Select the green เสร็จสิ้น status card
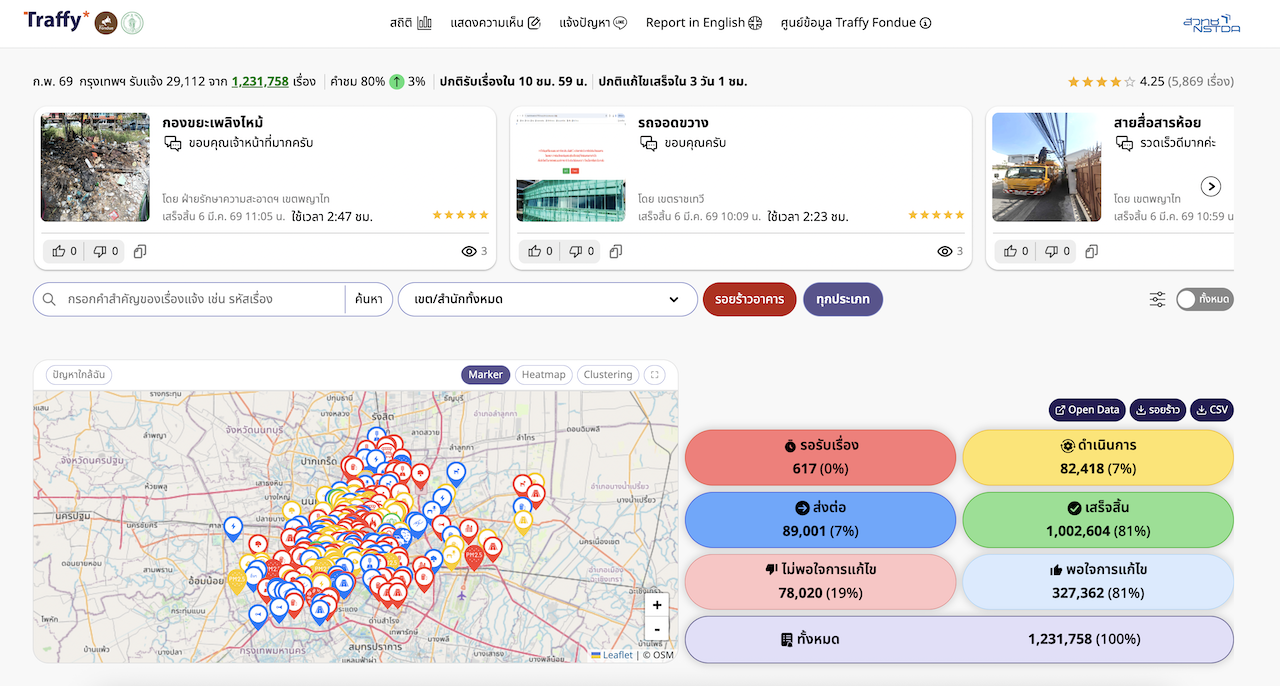 coord(1097,519)
